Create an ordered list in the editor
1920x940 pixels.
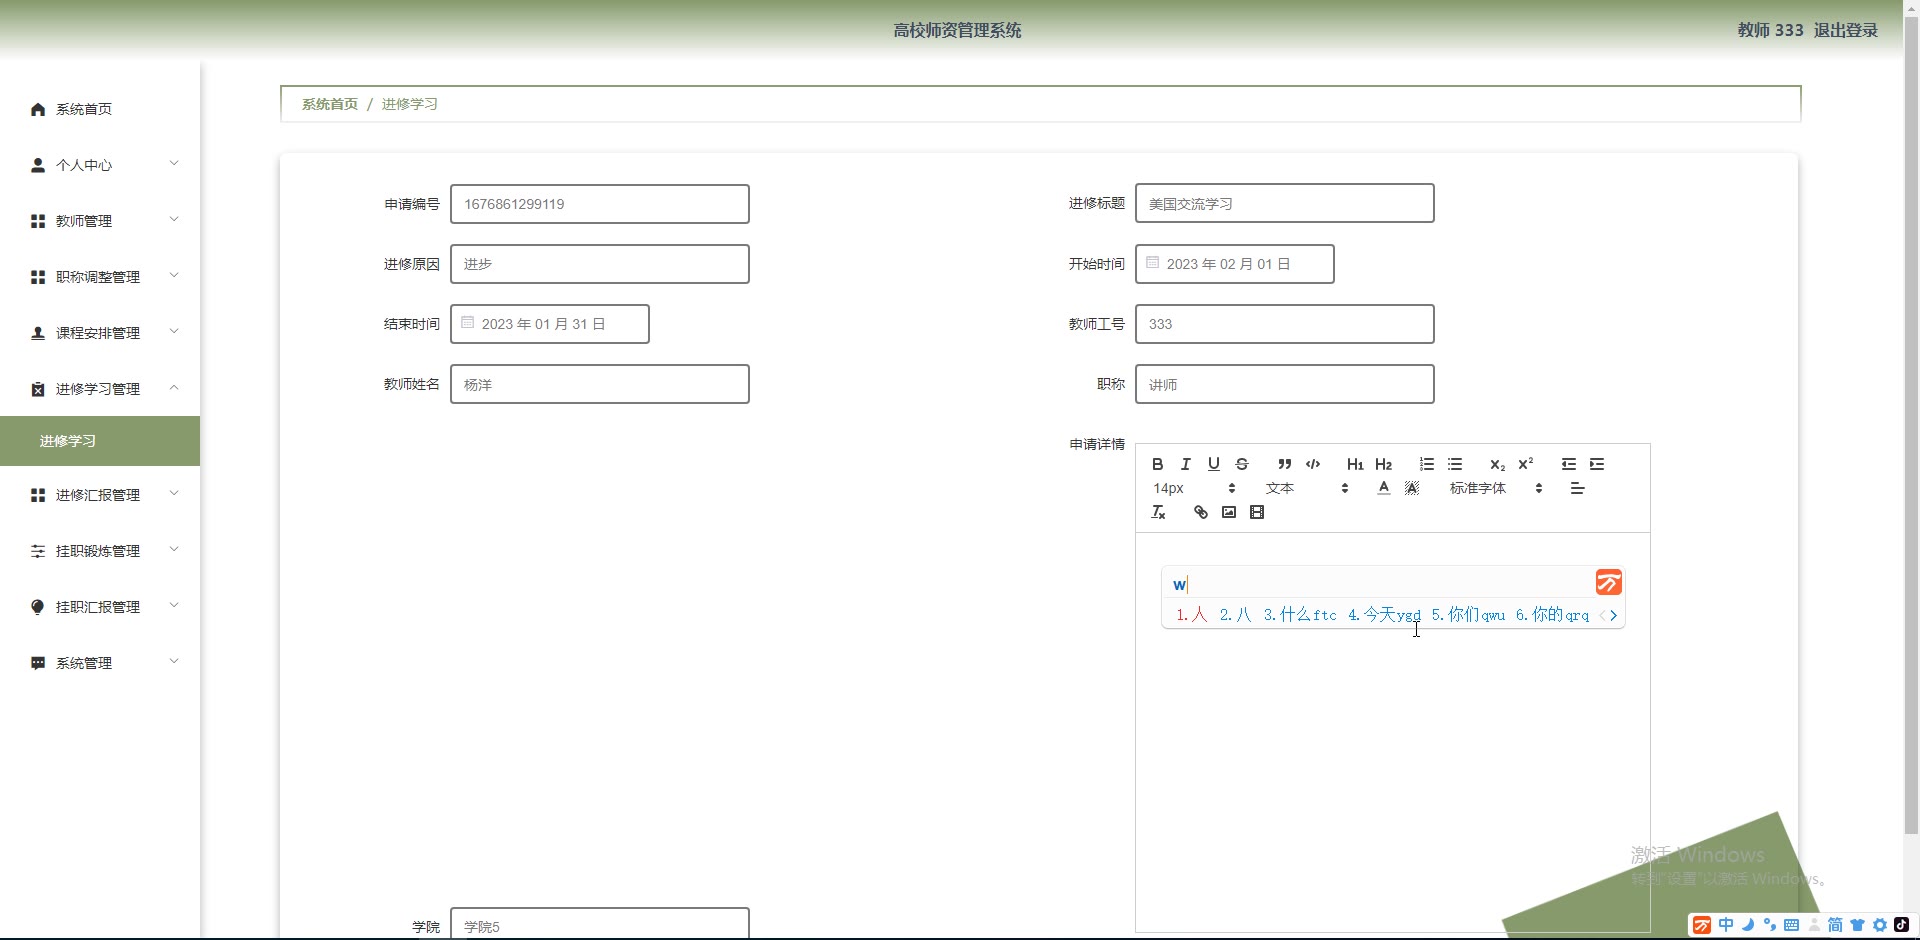[1427, 464]
